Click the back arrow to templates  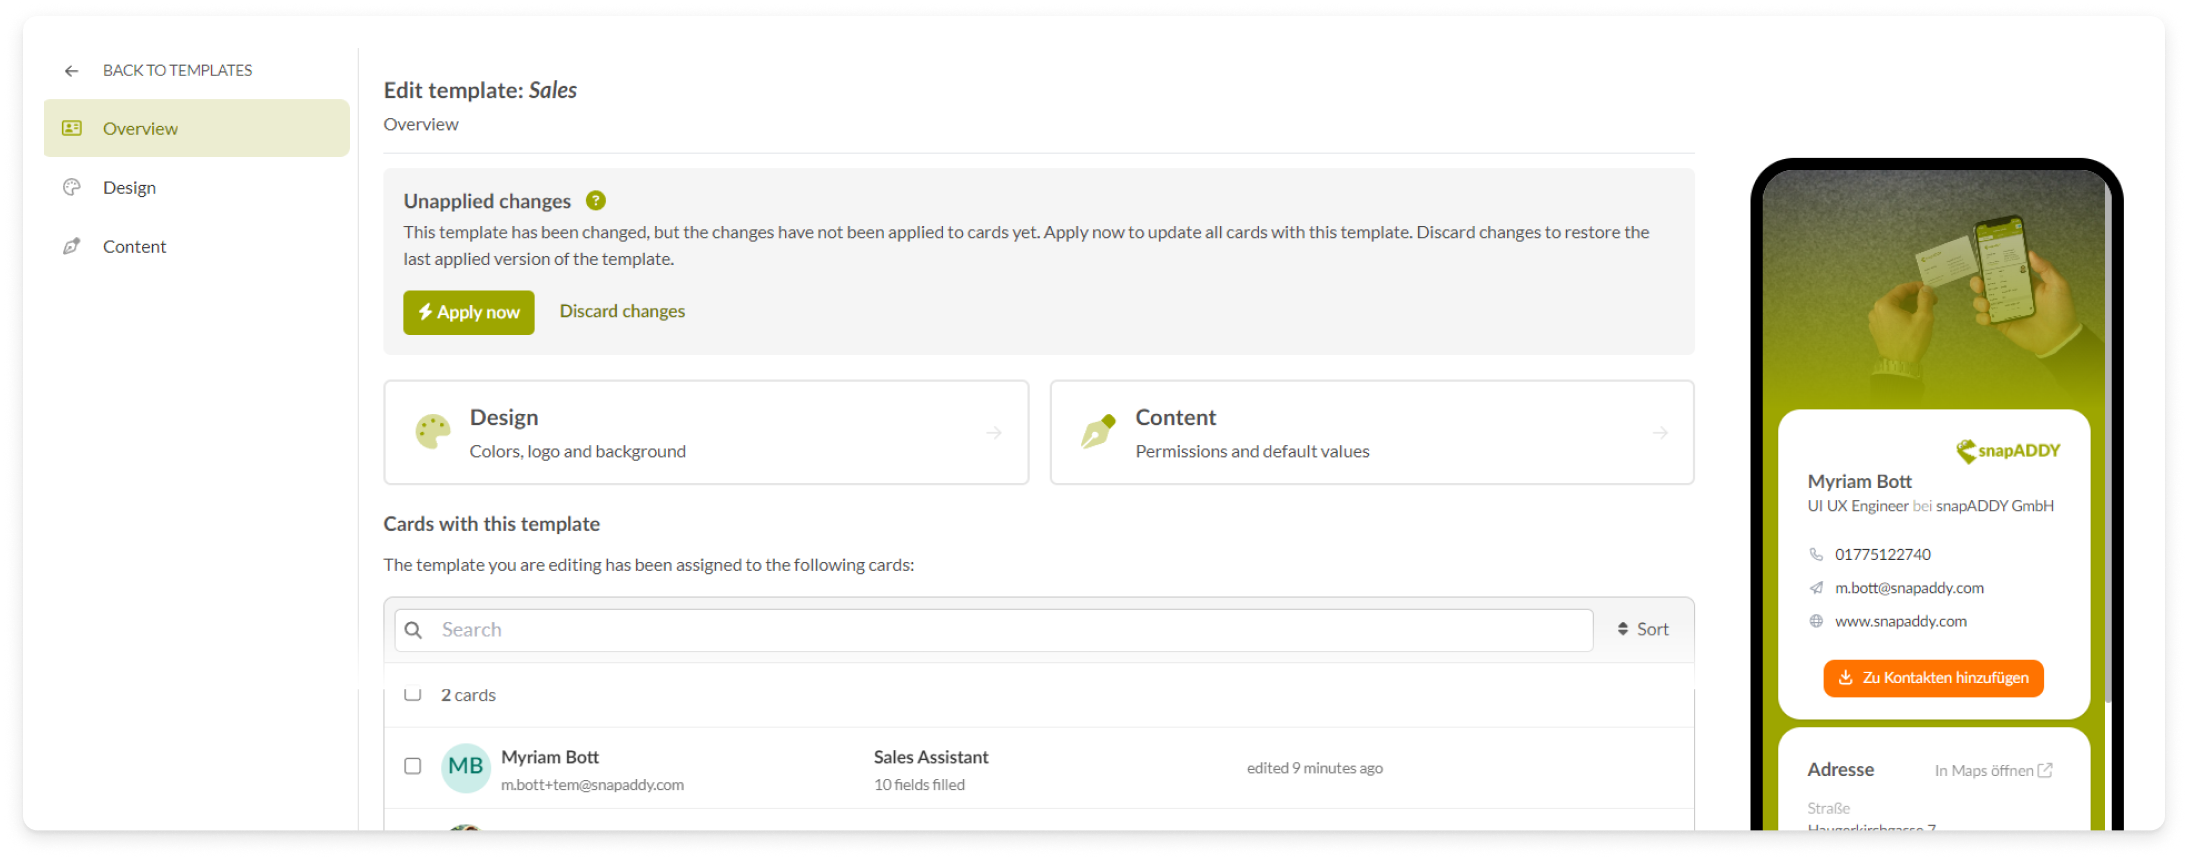(x=71, y=71)
